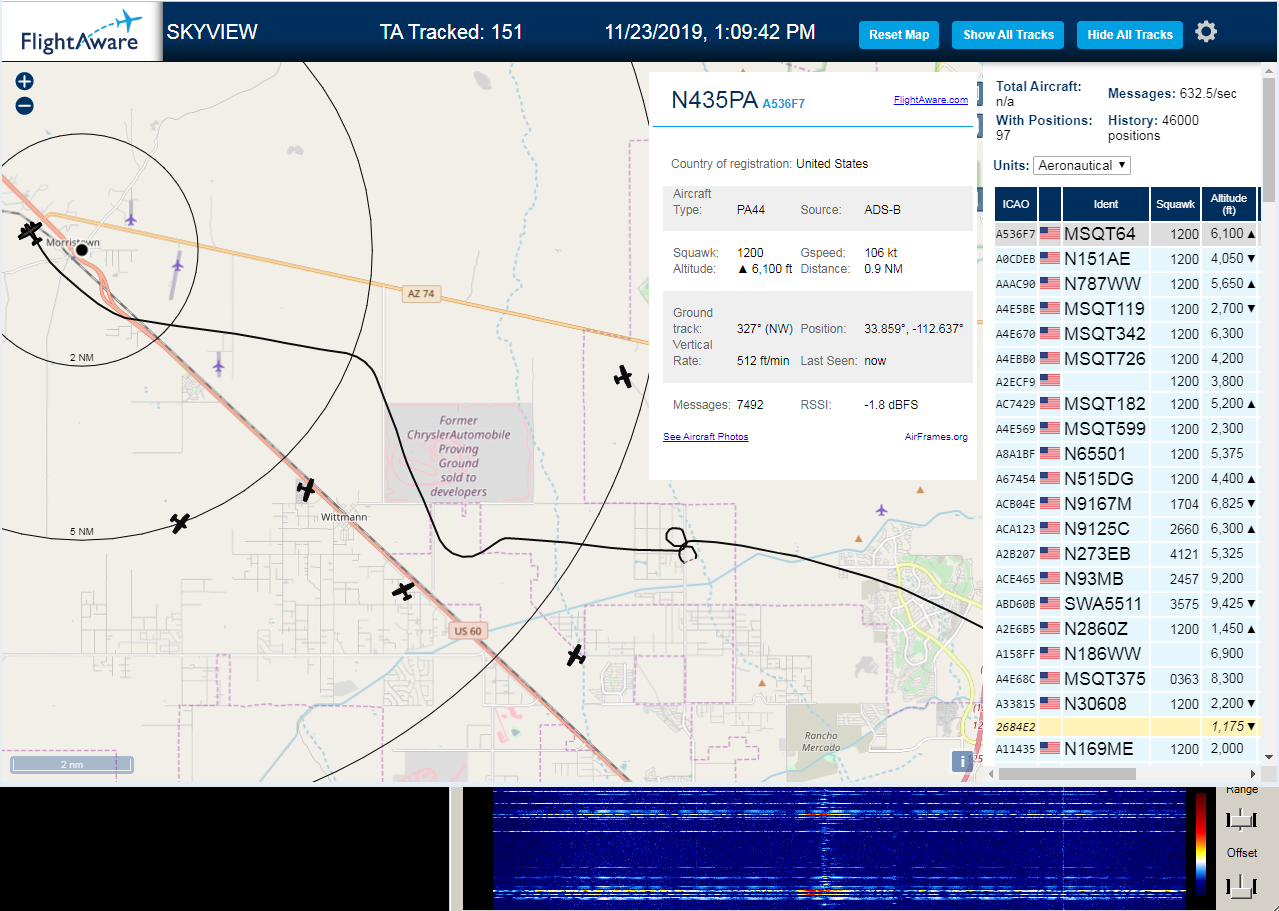Open settings with the gear icon
The width and height of the screenshot is (1279, 911).
[1206, 32]
